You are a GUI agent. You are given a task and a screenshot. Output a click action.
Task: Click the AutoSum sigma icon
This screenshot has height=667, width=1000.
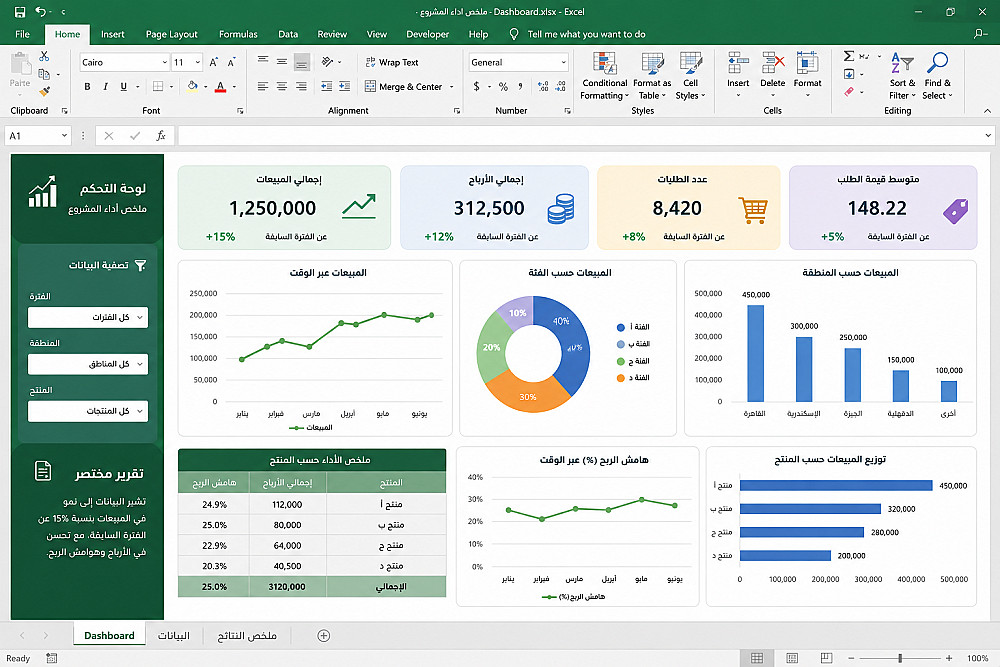849,56
